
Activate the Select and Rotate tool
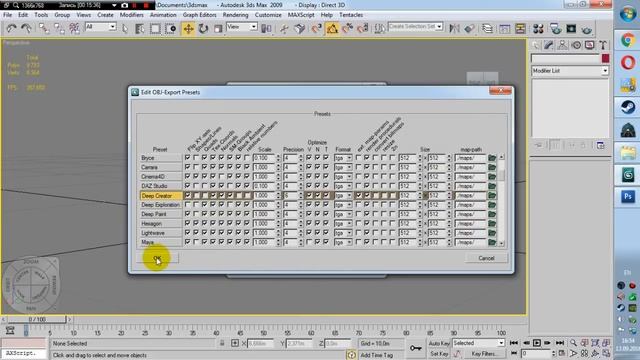[x=203, y=29]
